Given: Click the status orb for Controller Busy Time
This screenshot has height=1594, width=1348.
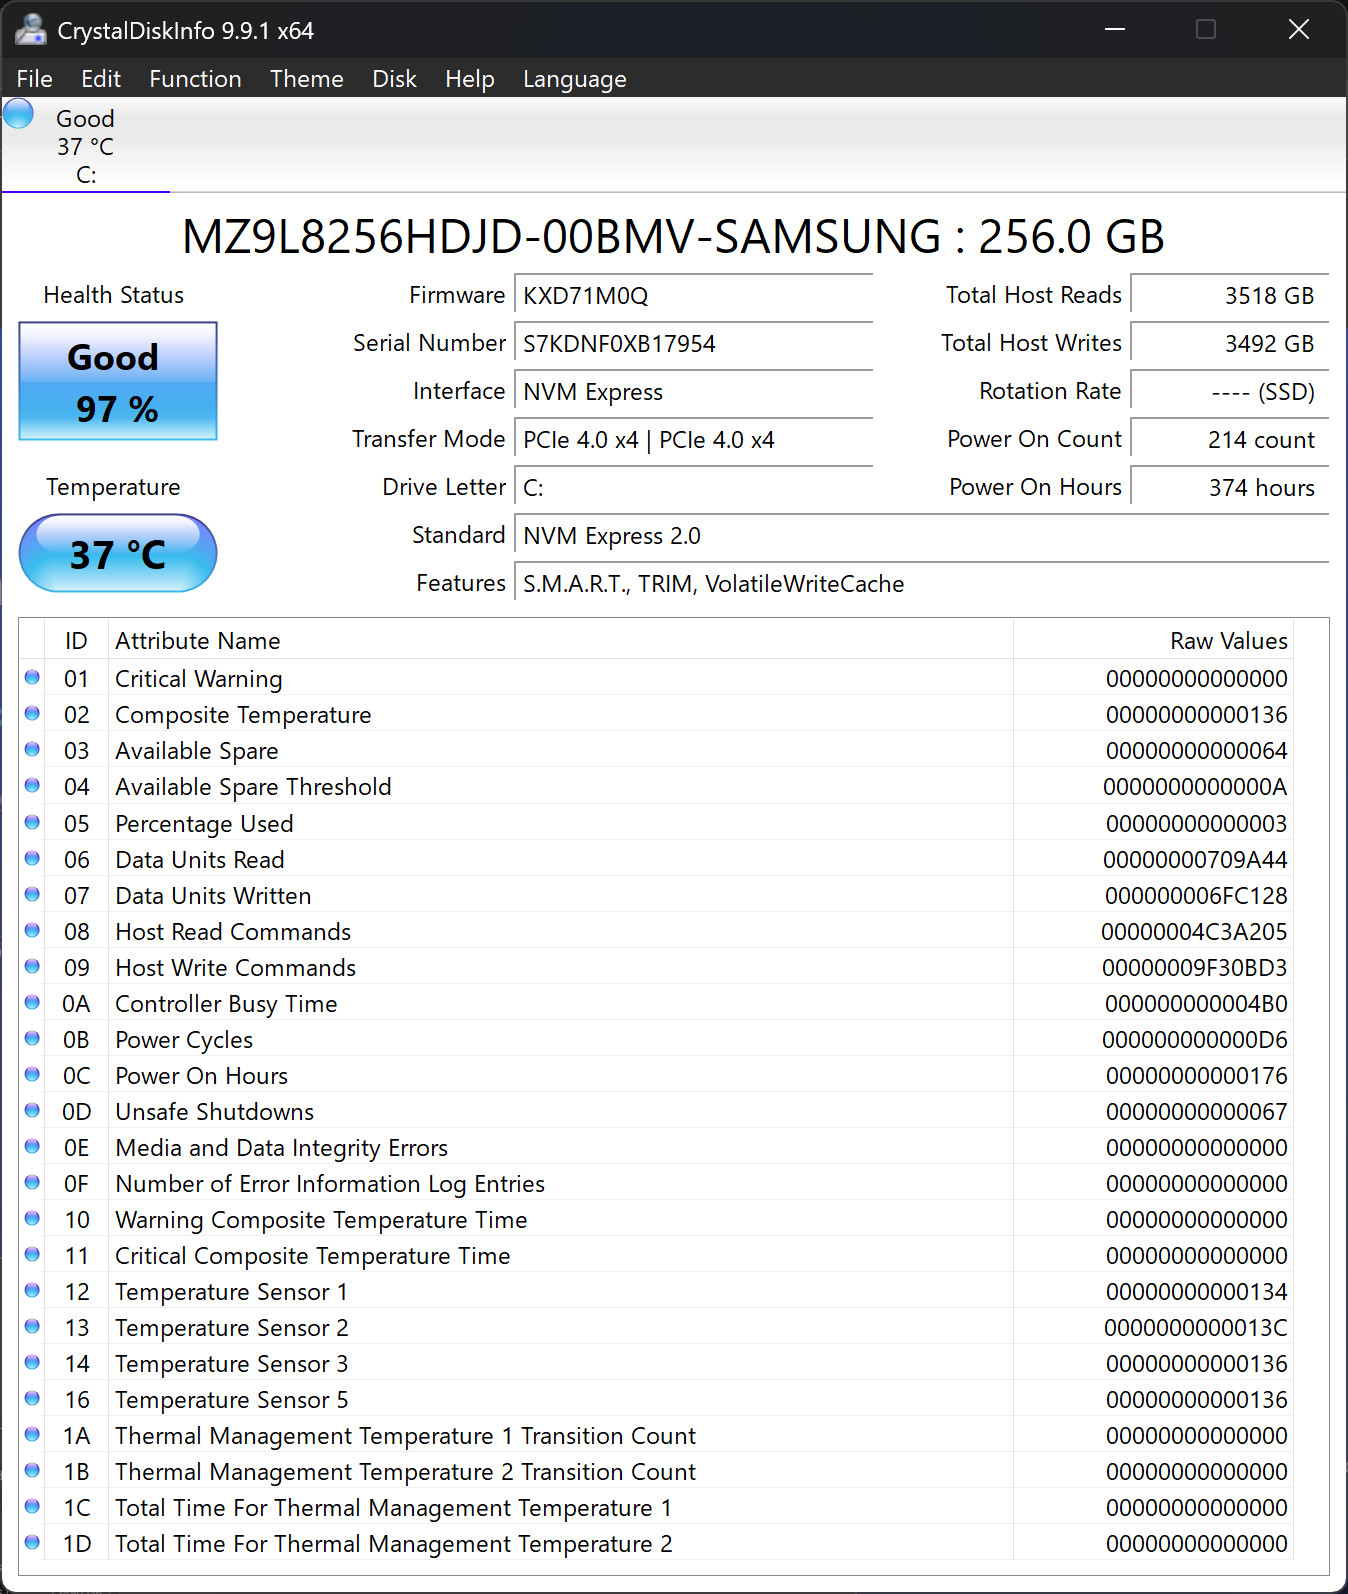Looking at the screenshot, I should point(32,1003).
